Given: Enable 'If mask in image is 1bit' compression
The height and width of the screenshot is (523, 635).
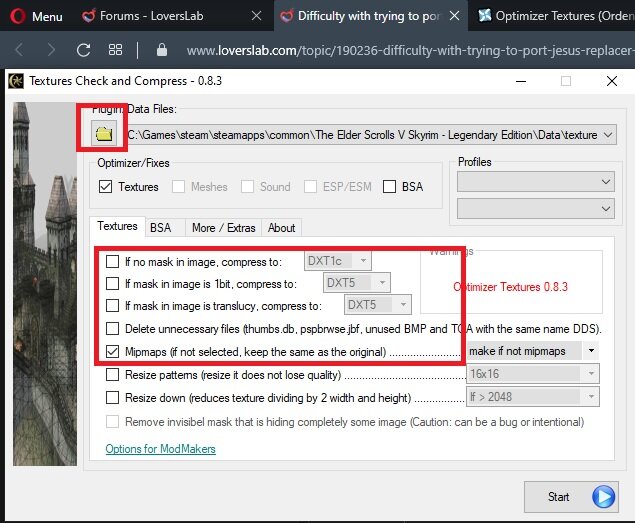Looking at the screenshot, I should click(x=112, y=283).
